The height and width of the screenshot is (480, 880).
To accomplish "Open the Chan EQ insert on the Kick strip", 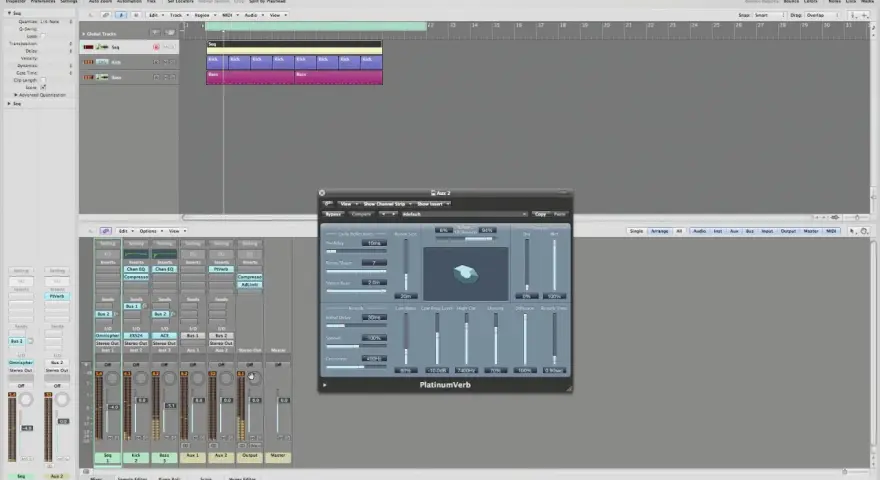I will tap(136, 269).
